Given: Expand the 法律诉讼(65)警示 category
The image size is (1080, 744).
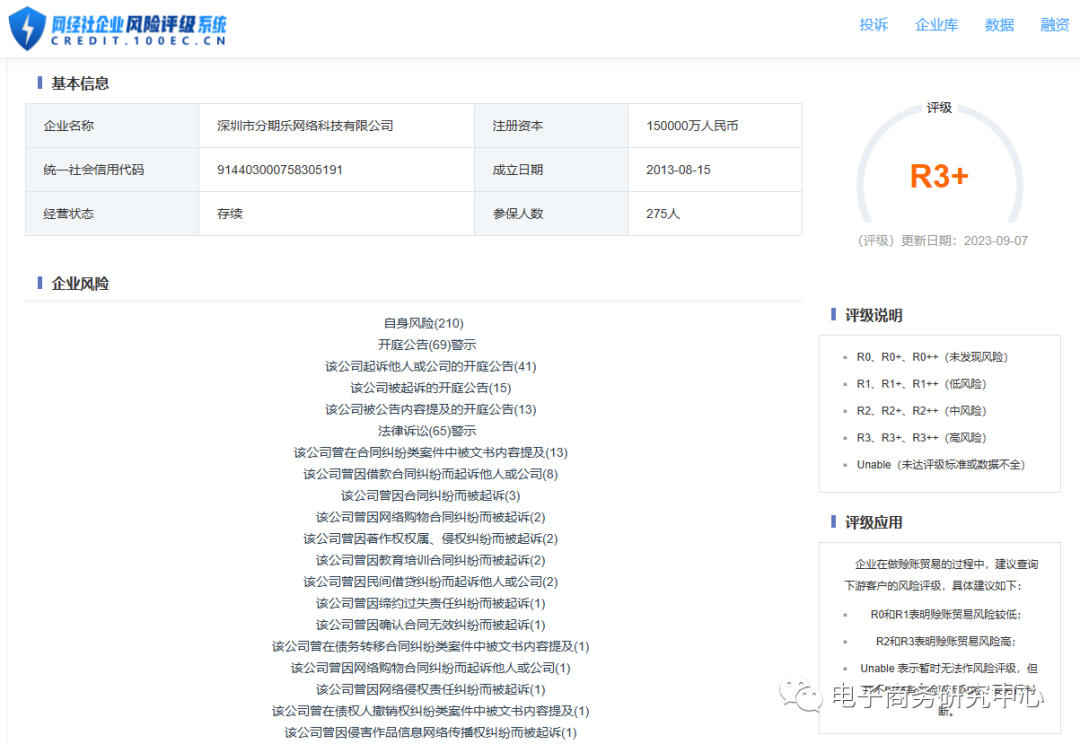Looking at the screenshot, I should point(430,430).
